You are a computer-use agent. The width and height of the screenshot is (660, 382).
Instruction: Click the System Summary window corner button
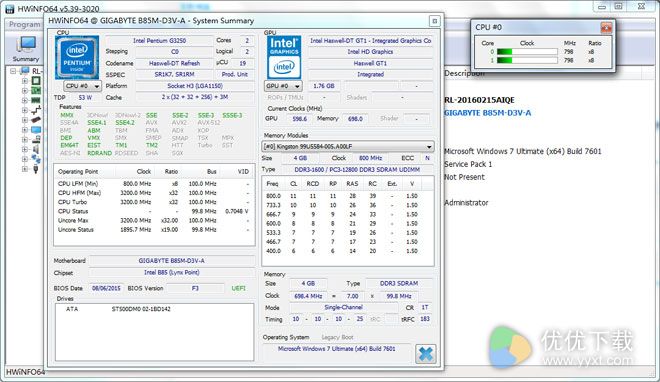click(x=435, y=21)
